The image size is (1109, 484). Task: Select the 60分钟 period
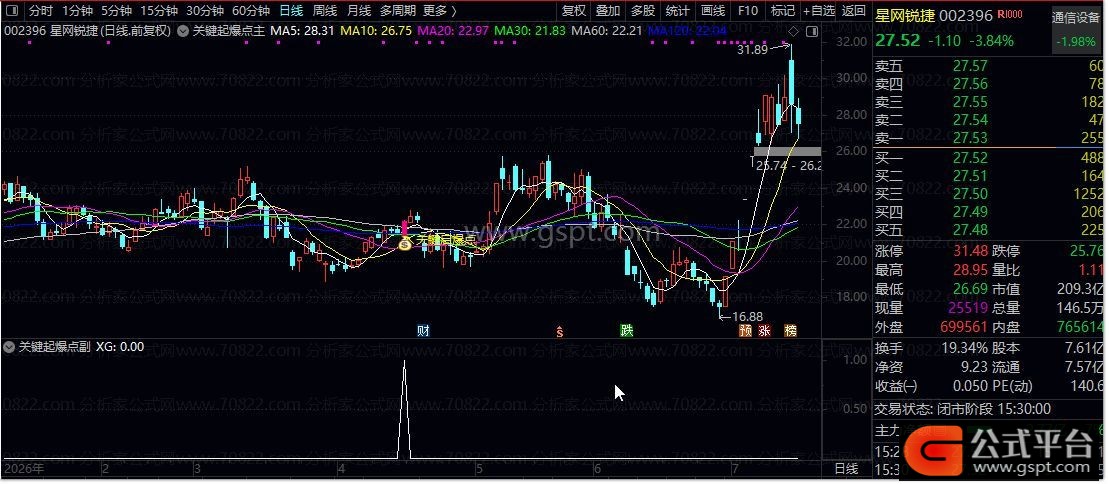(250, 11)
